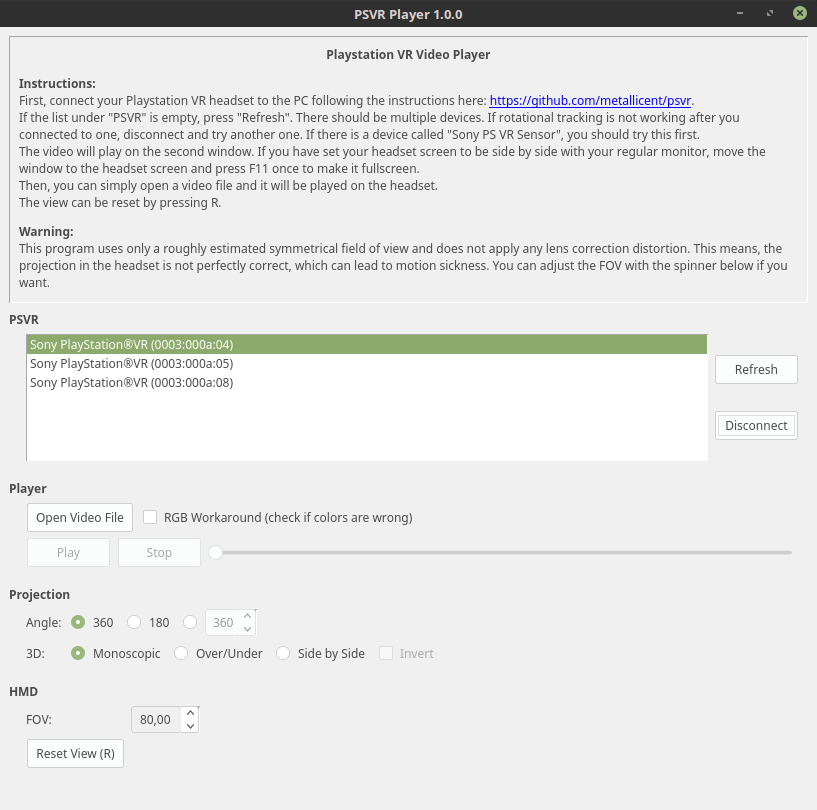Decrease custom angle with down arrow
817x810 pixels.
[247, 629]
